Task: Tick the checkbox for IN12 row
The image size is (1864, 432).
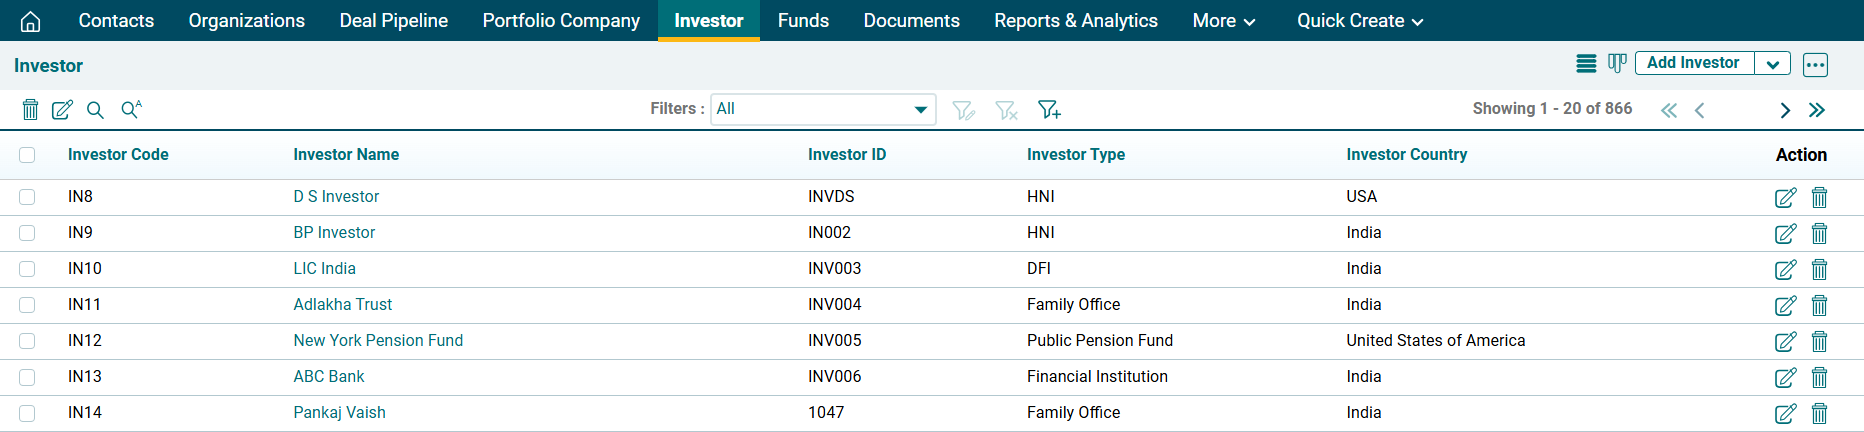Action: click(27, 341)
